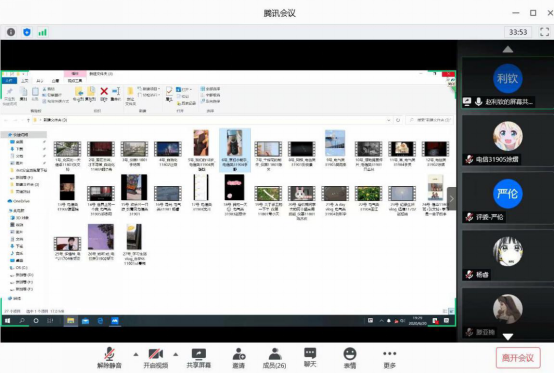Expand the audio options arrow beside mute
The image size is (555, 373).
pos(136,354)
